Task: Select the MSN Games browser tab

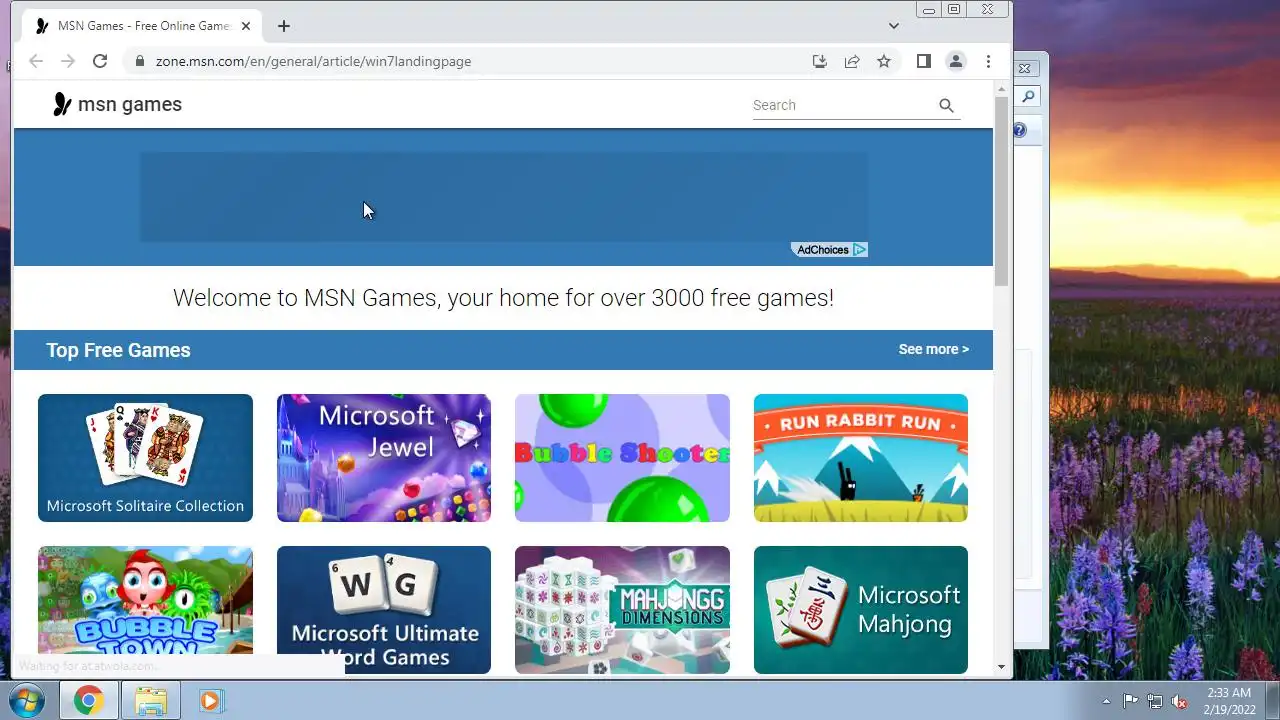Action: click(x=142, y=26)
